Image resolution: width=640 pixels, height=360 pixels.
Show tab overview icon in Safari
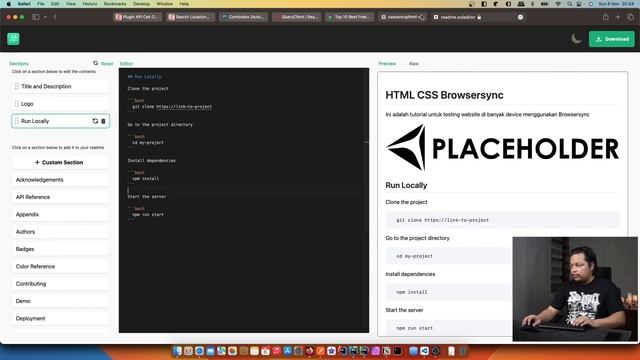pyautogui.click(x=631, y=17)
